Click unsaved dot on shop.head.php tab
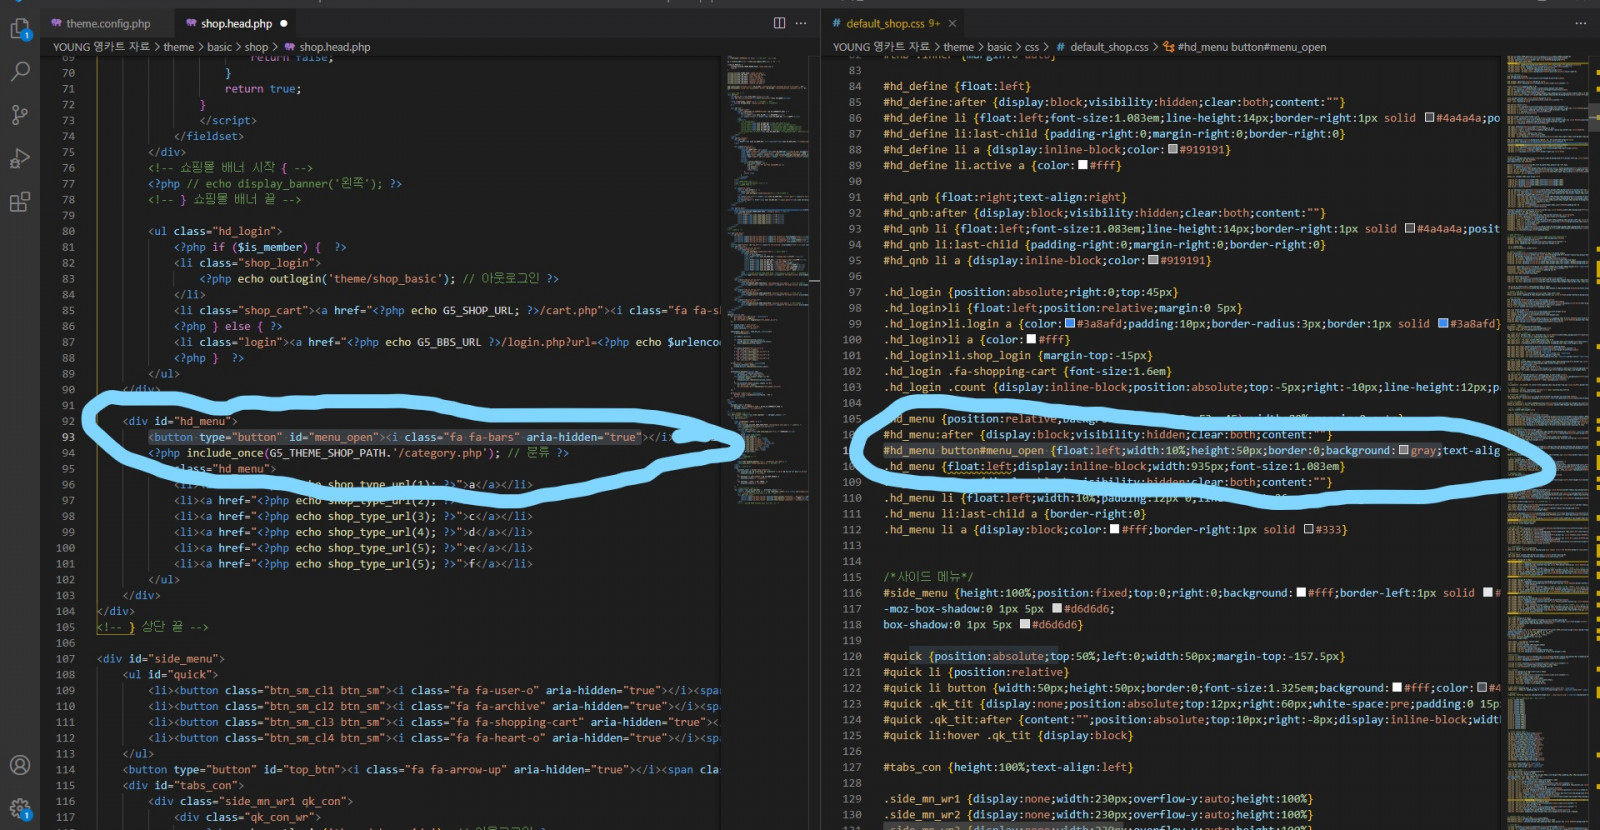1600x830 pixels. coord(284,23)
